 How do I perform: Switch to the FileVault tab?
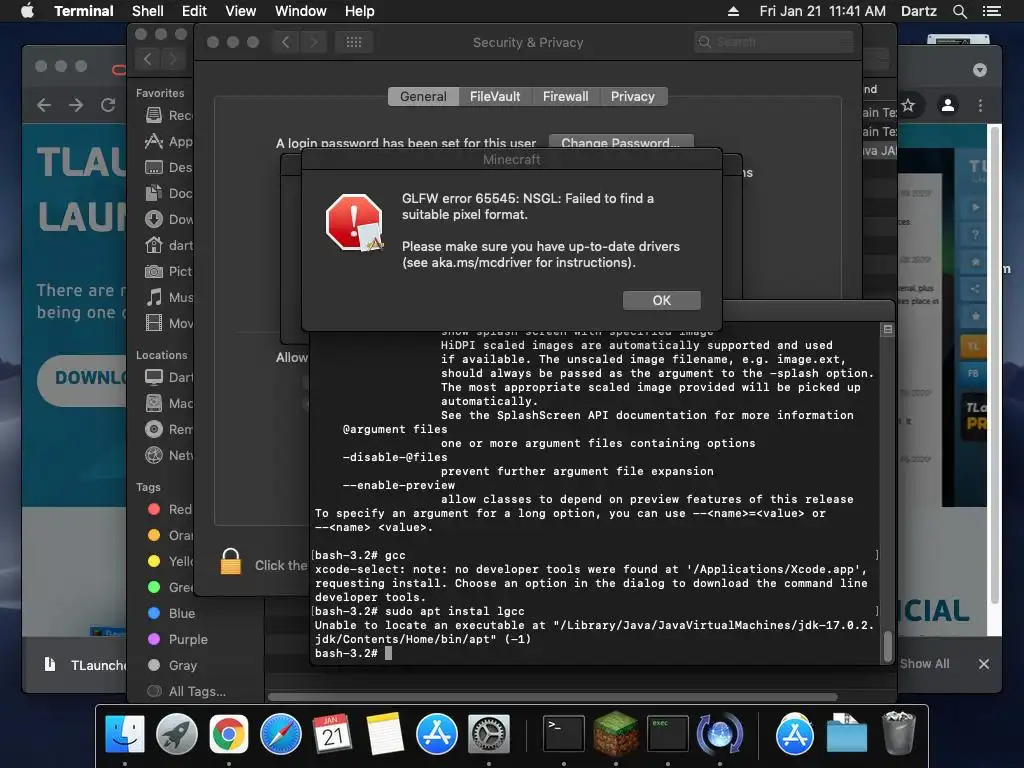494,97
